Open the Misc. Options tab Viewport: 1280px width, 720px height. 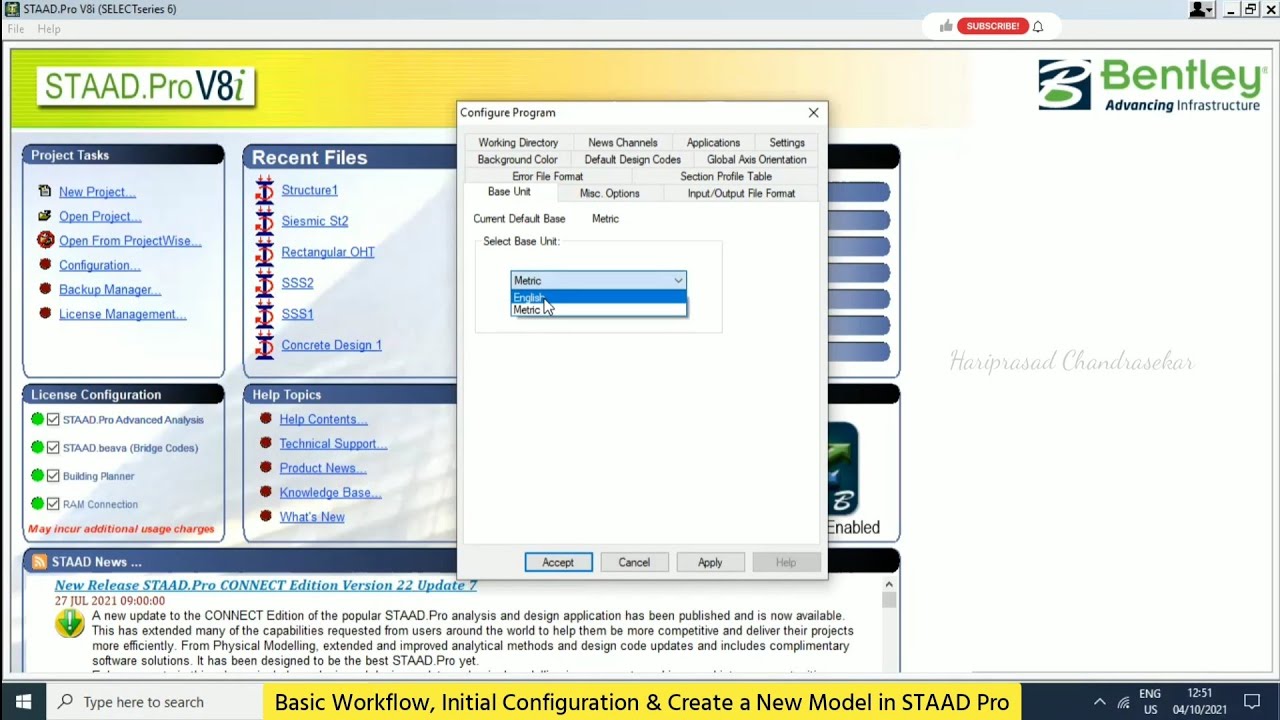609,194
